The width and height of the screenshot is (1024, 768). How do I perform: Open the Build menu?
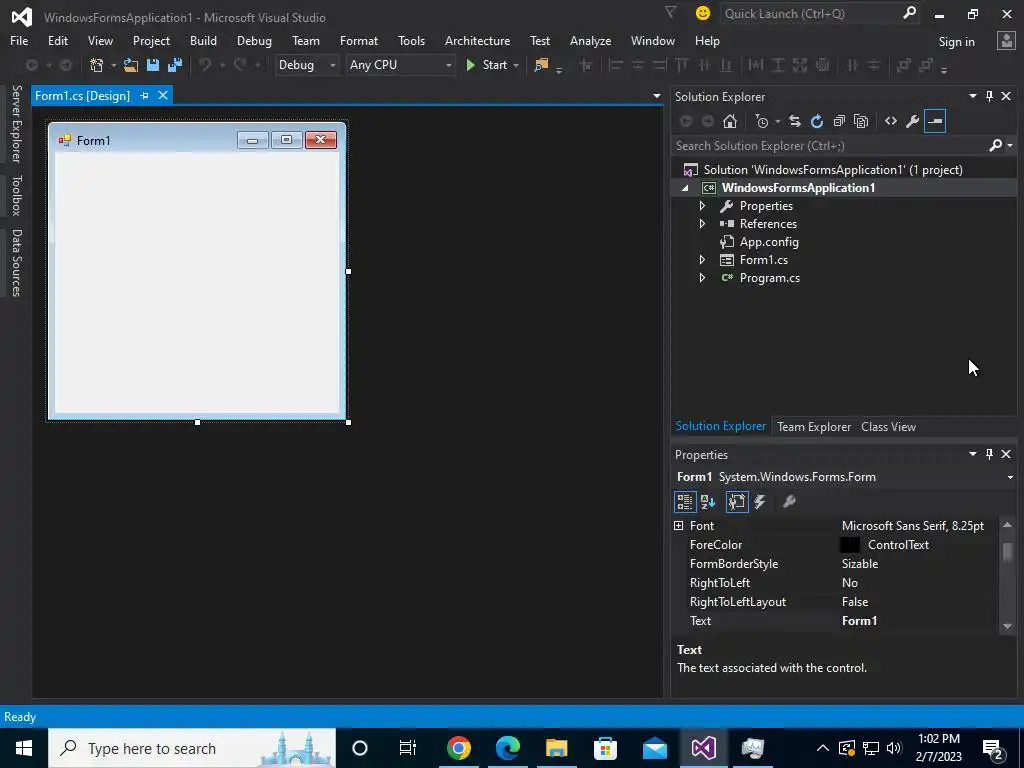(x=203, y=40)
